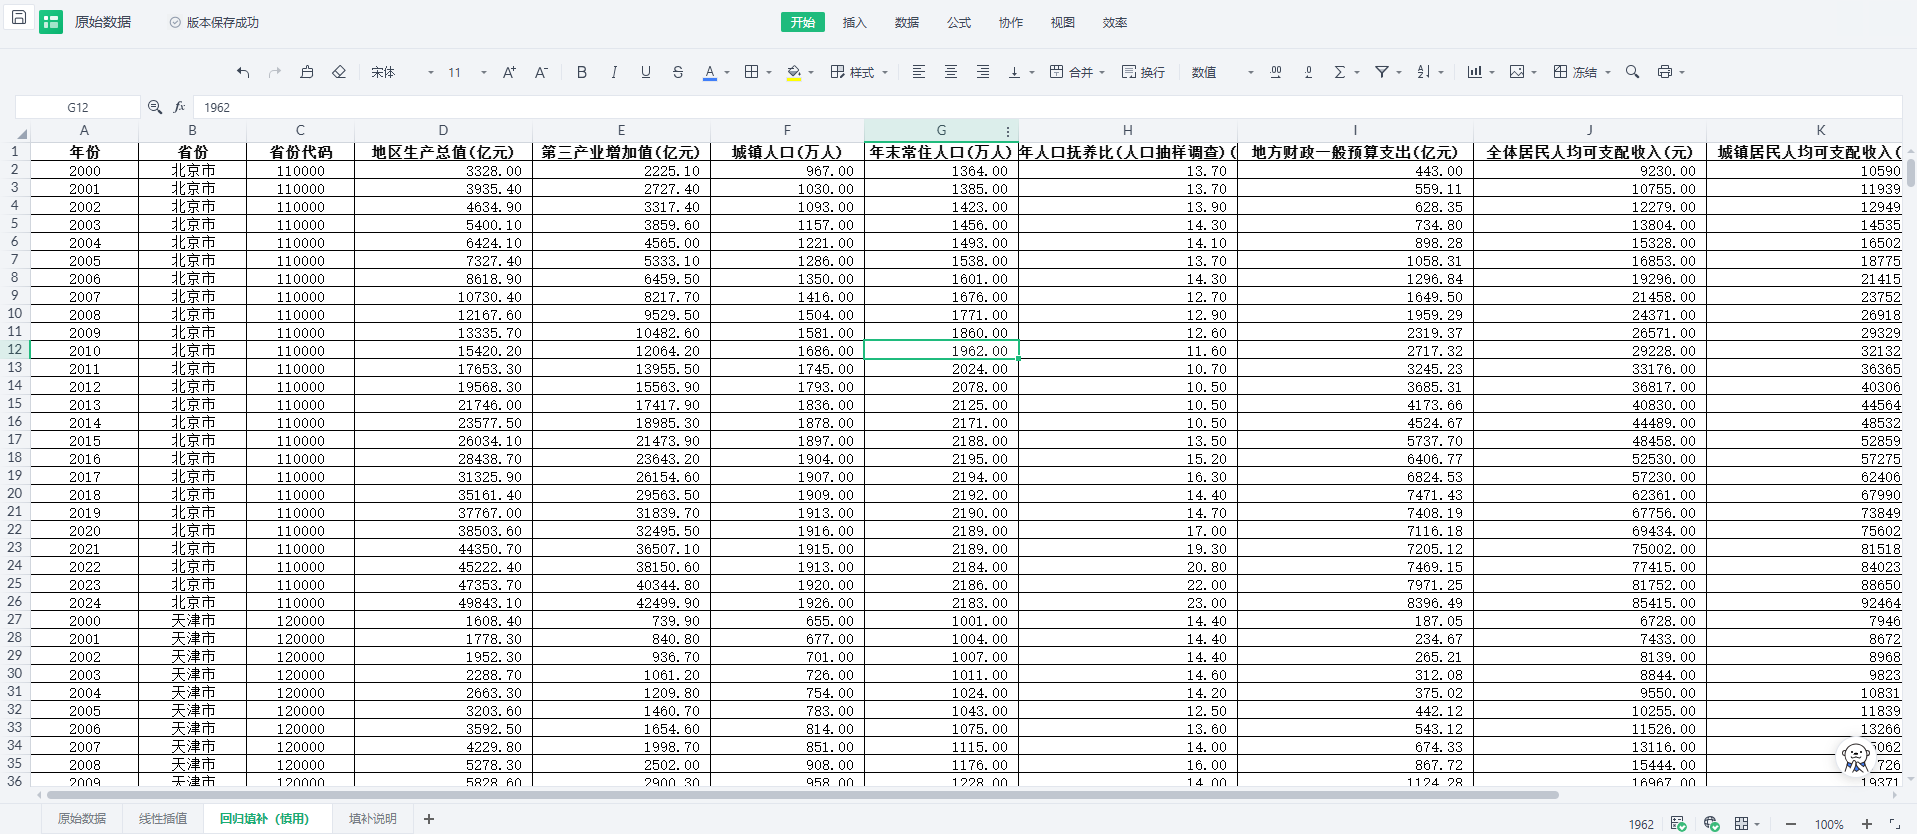Open the number format dropdown (数值)
This screenshot has width=1917, height=834.
[1222, 72]
